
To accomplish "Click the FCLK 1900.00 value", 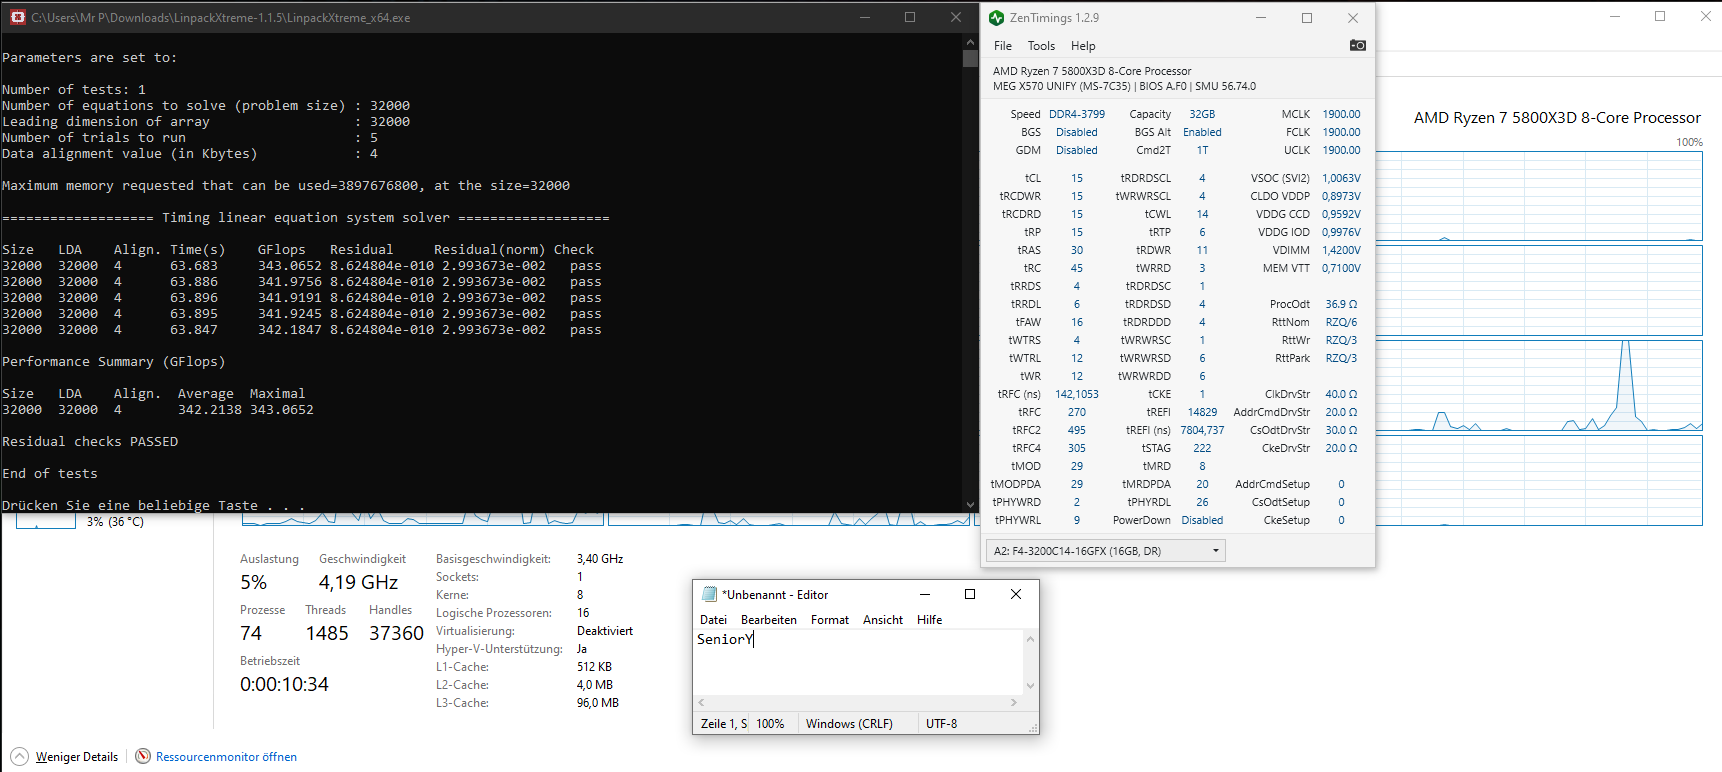I will [x=1341, y=132].
